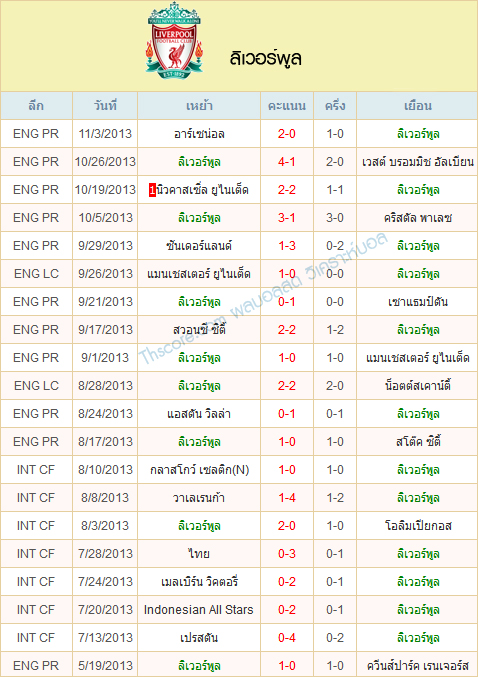Select away team โอลิมเปียกอส
This screenshot has height=677, width=478.
(418, 526)
